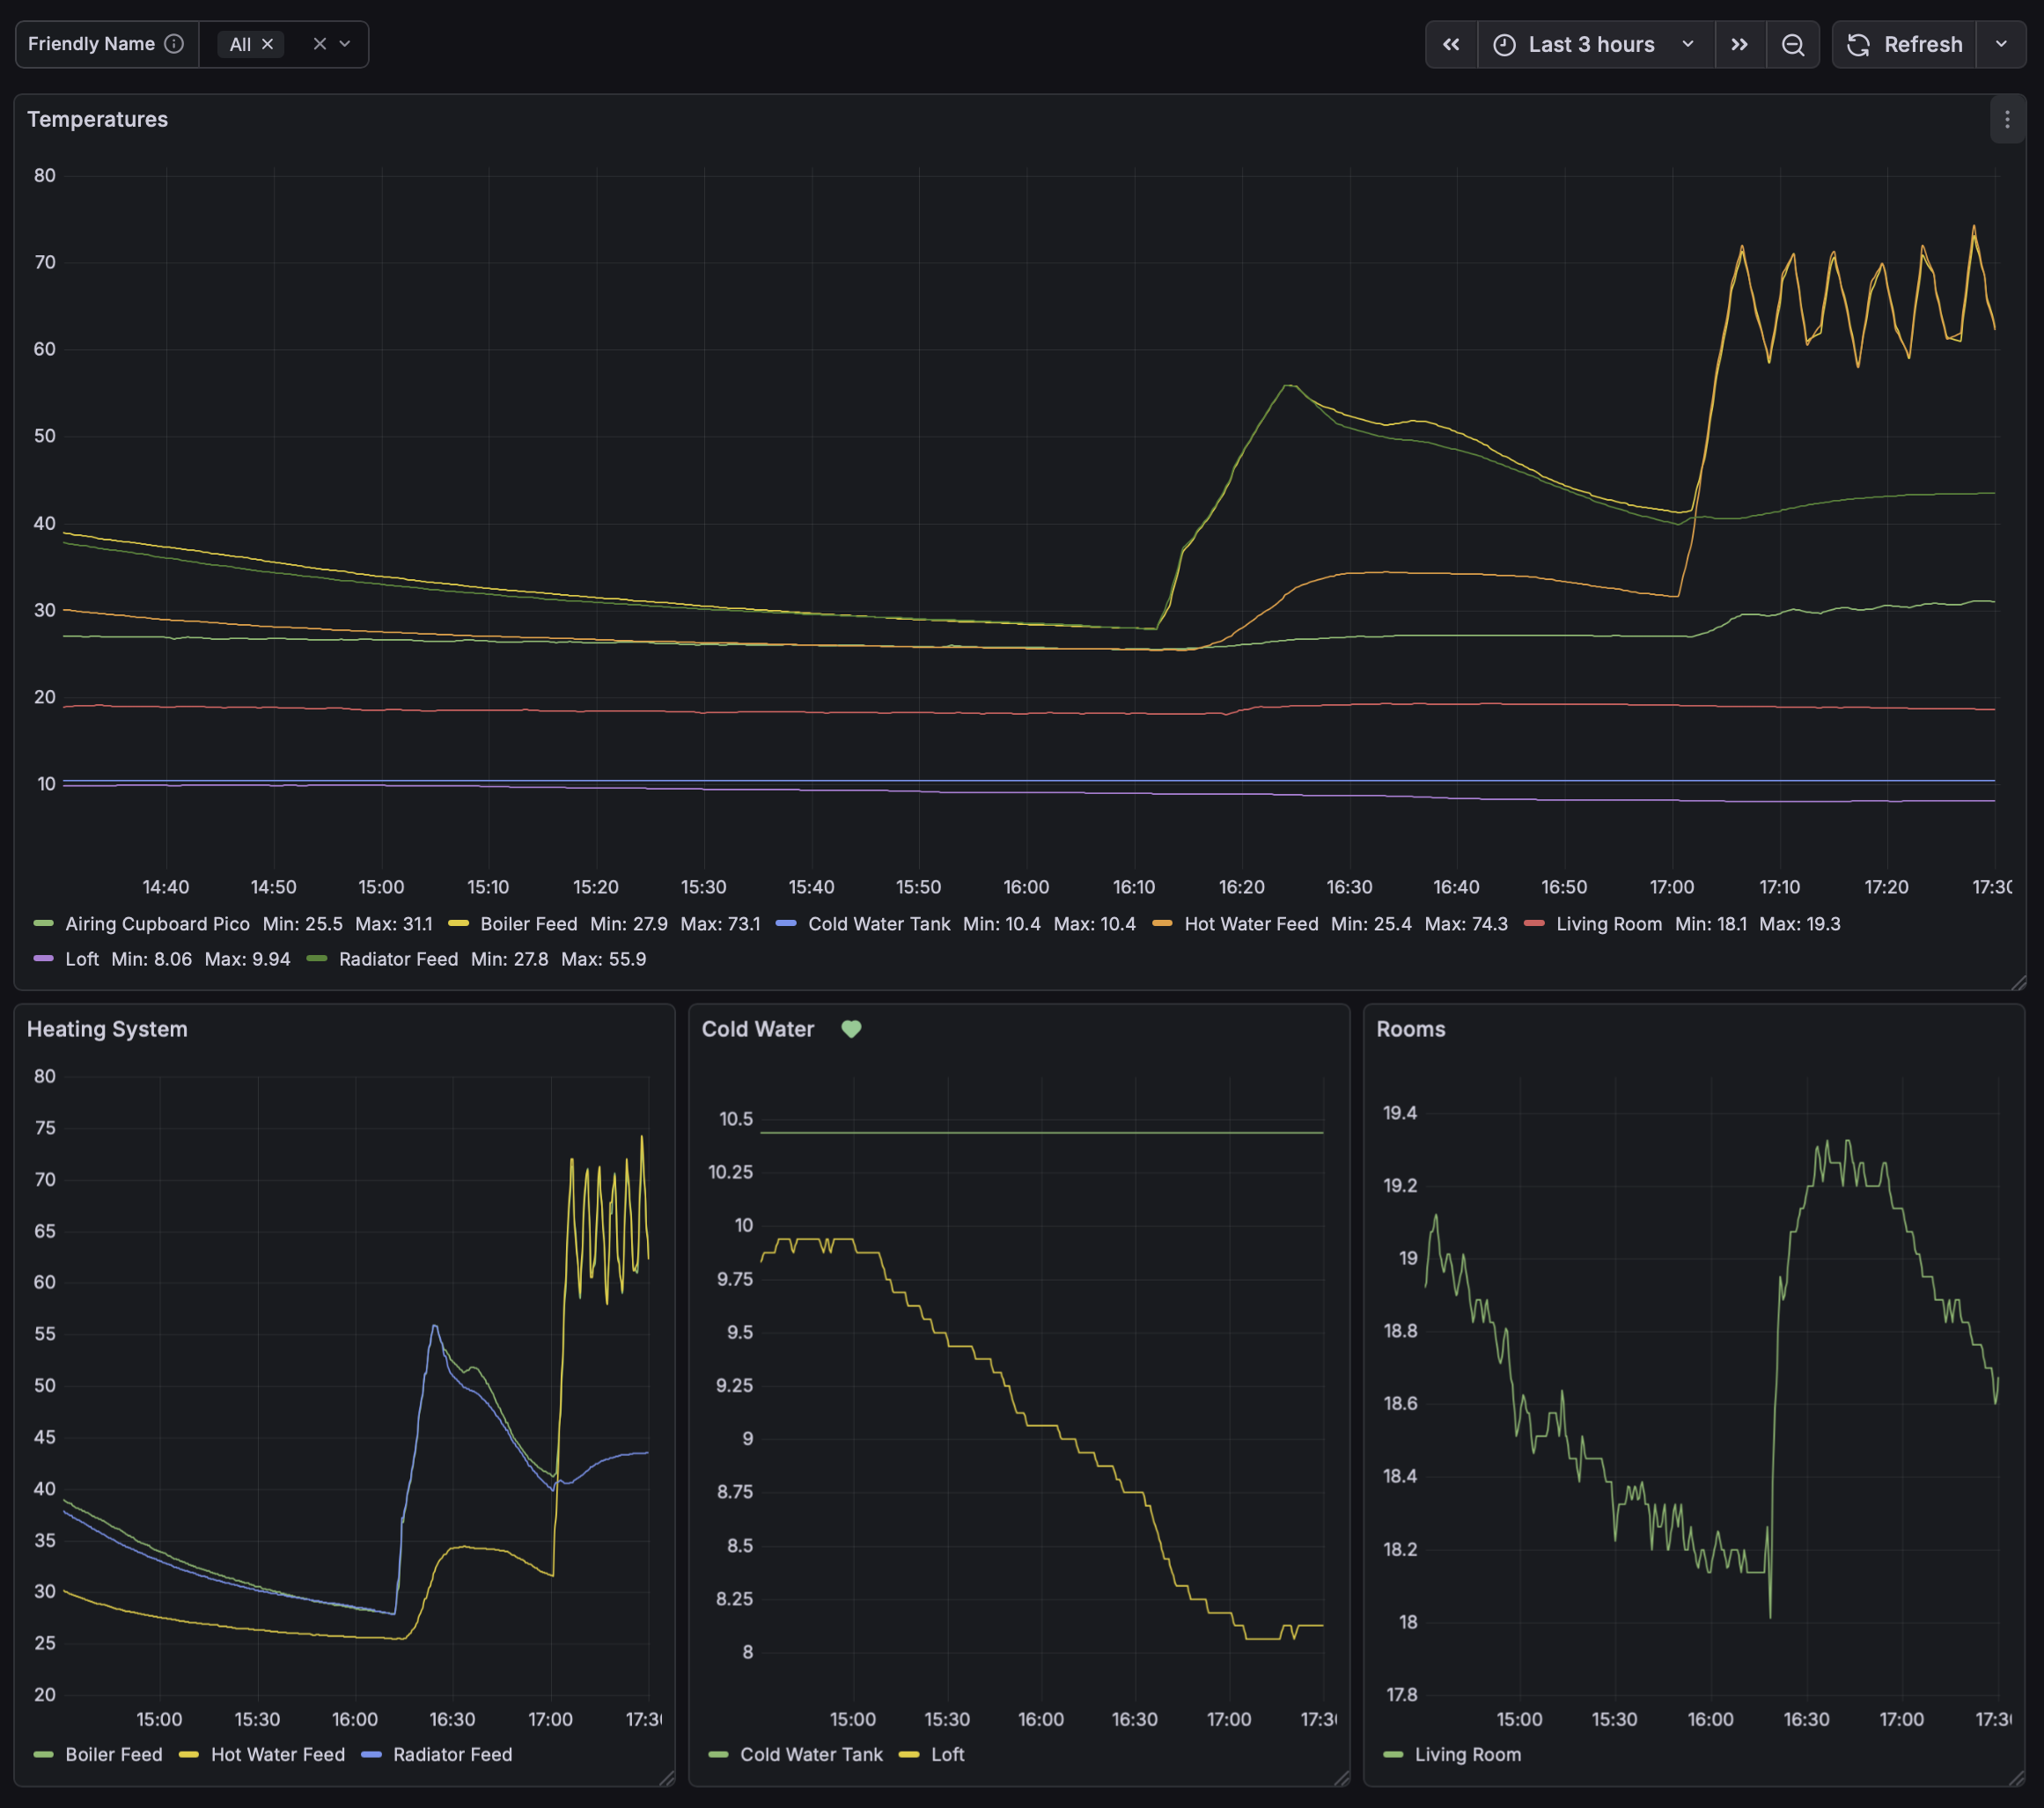This screenshot has width=2044, height=1808.
Task: Click the info icon beside Friendly Name
Action: point(174,44)
